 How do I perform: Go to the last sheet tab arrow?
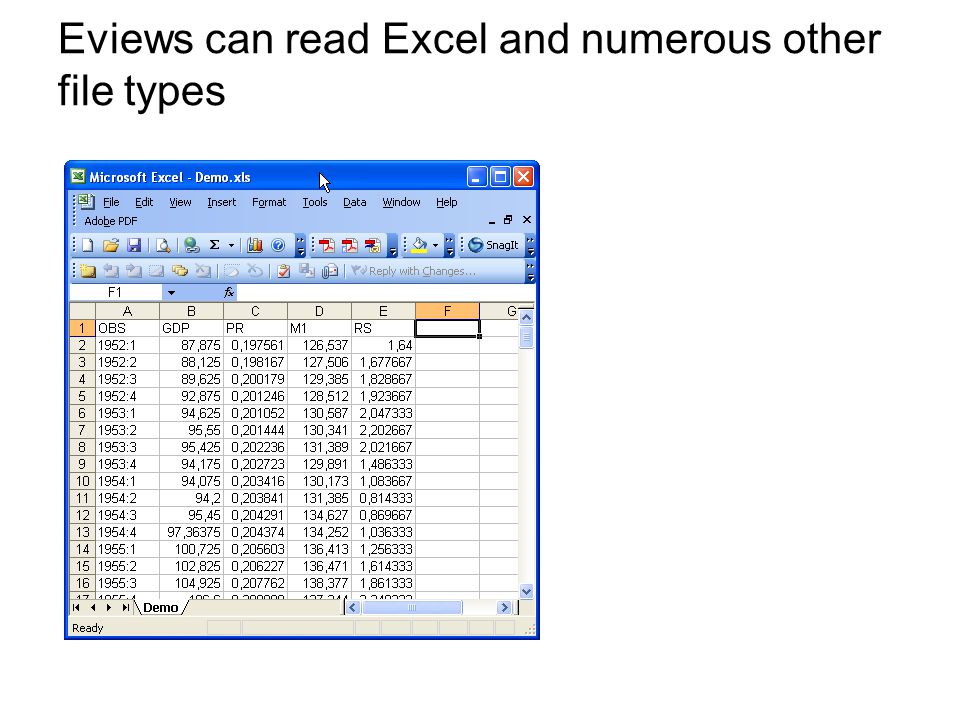pos(126,607)
